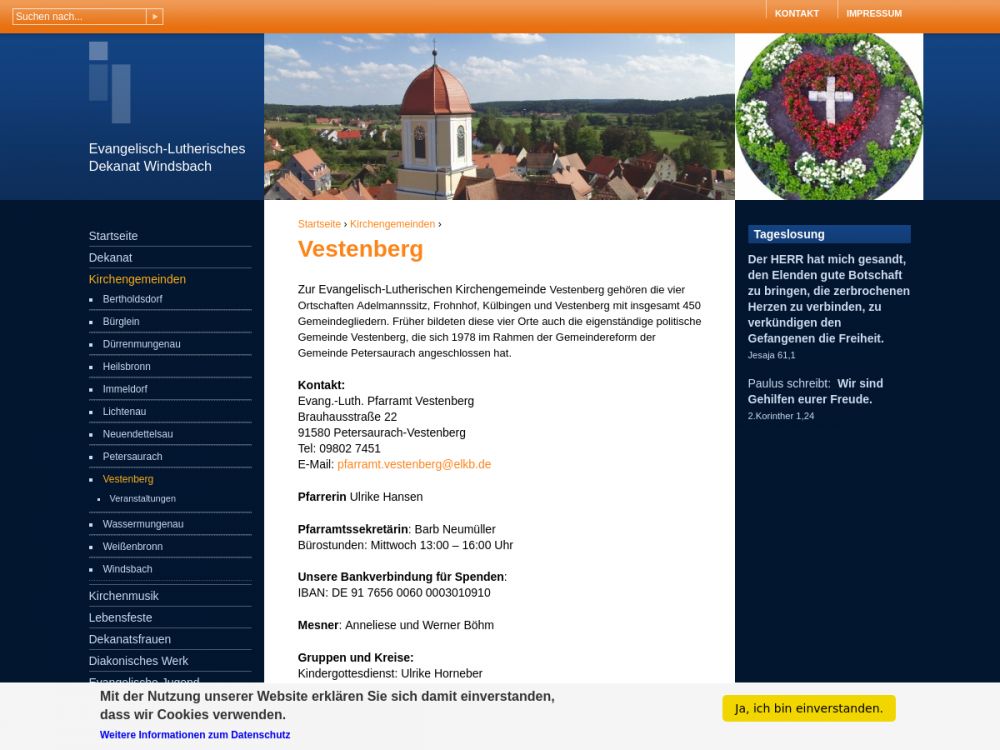Click the Dekanat logo icon

click(109, 82)
